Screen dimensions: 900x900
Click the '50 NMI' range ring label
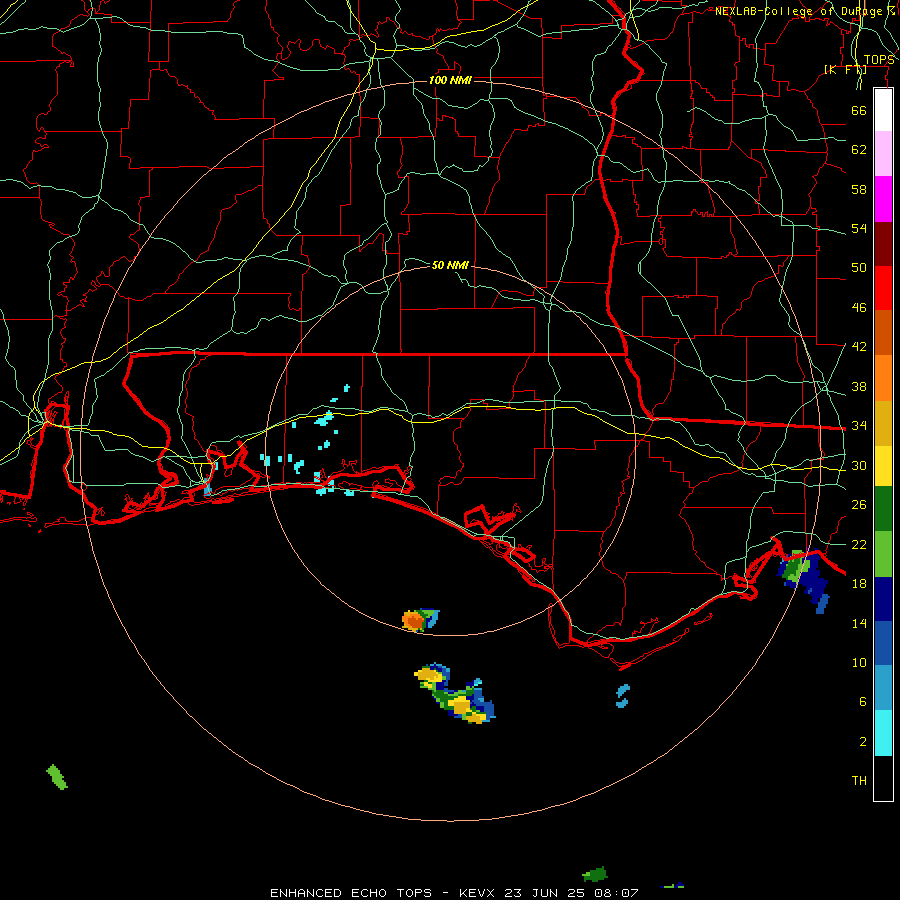coord(450,265)
